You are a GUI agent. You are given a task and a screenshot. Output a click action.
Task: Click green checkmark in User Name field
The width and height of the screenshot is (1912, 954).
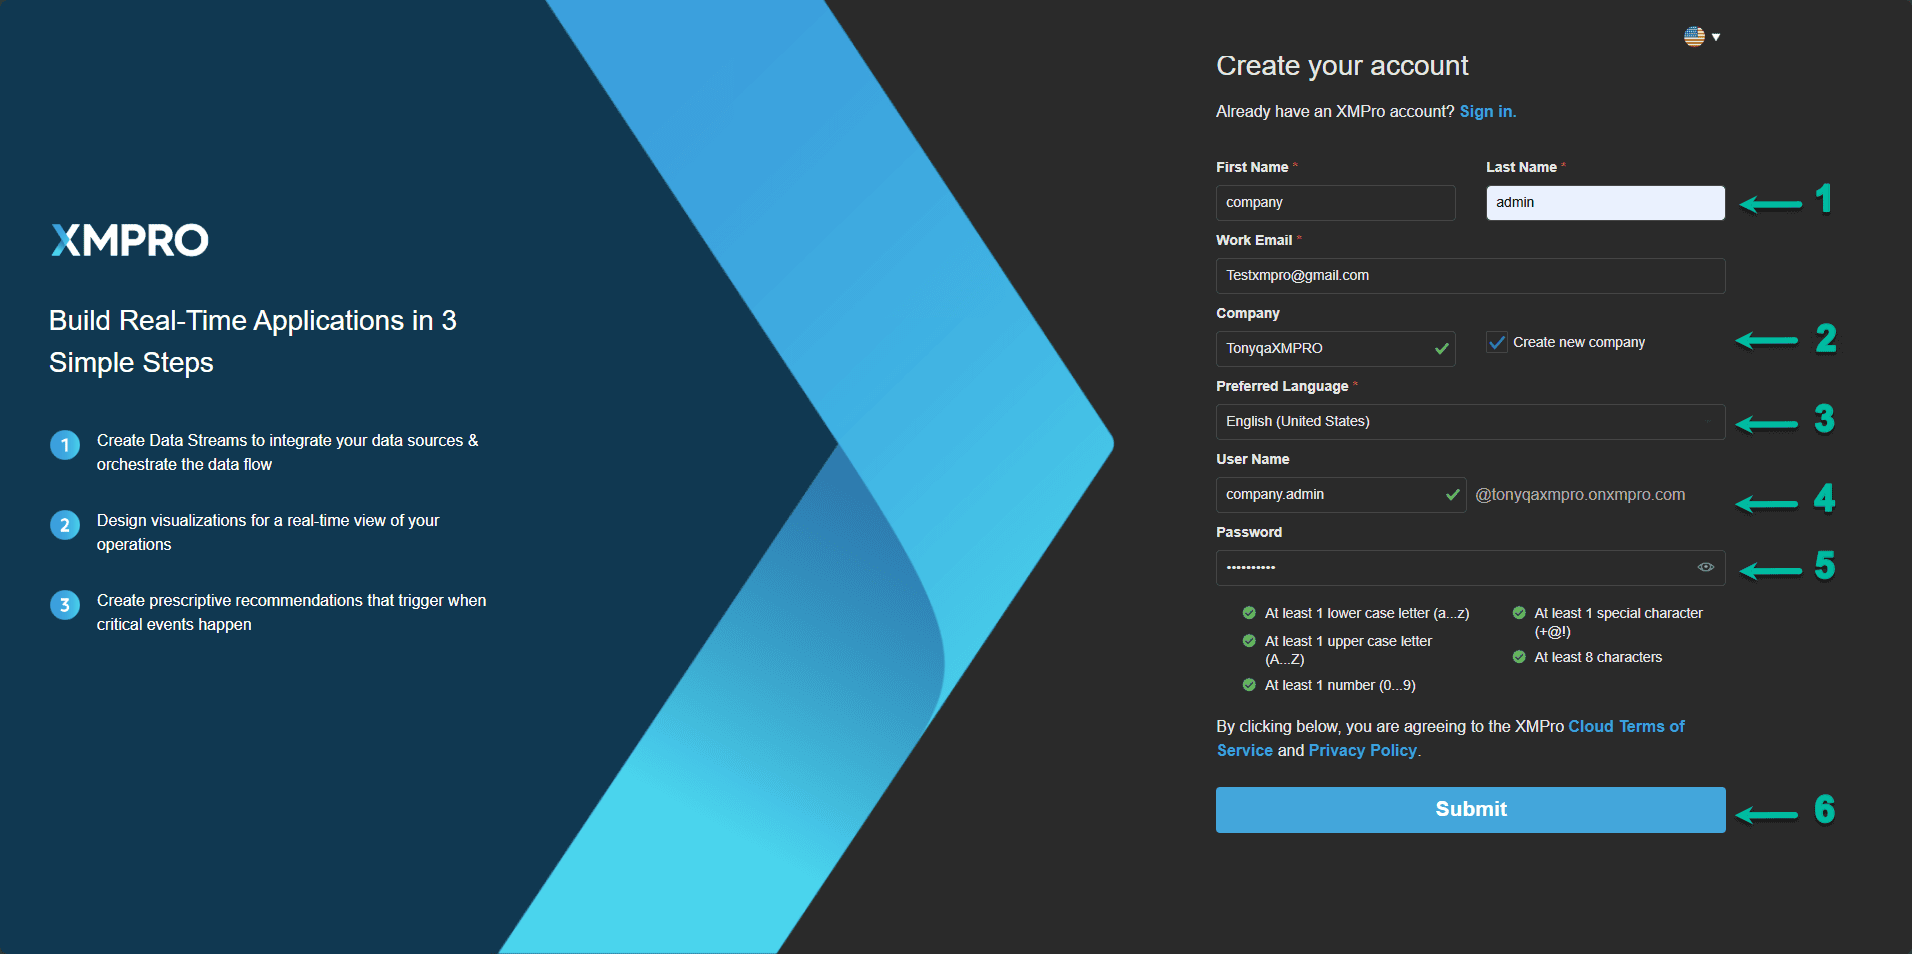coord(1452,495)
